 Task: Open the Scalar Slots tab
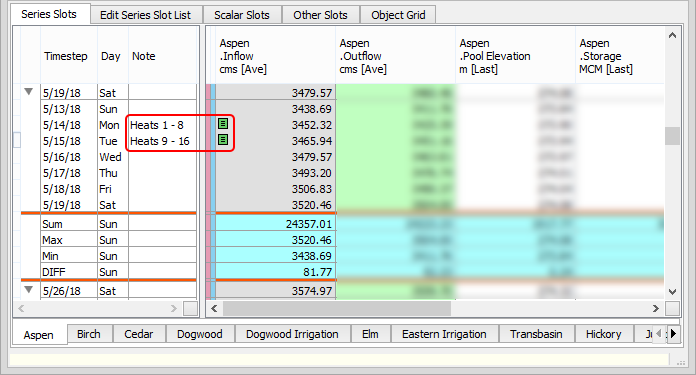pos(242,15)
